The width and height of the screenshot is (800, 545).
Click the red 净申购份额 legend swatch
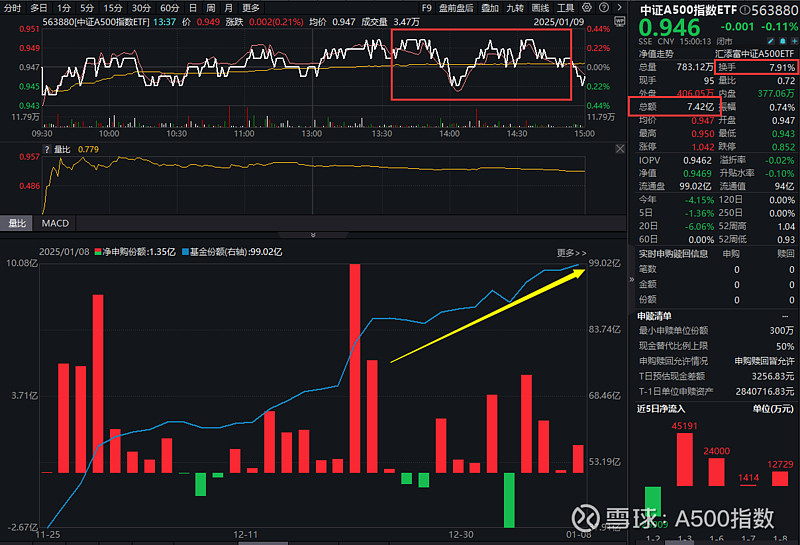(98, 252)
